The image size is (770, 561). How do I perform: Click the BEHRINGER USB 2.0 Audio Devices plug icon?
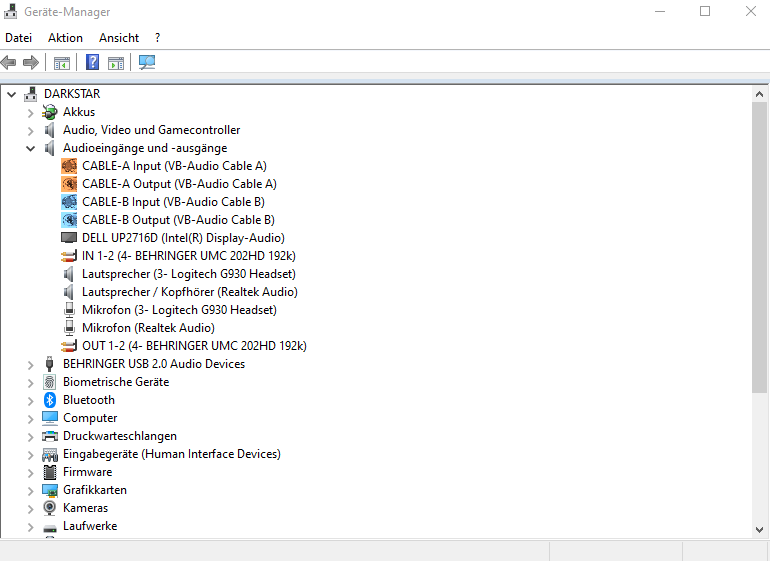click(x=49, y=364)
